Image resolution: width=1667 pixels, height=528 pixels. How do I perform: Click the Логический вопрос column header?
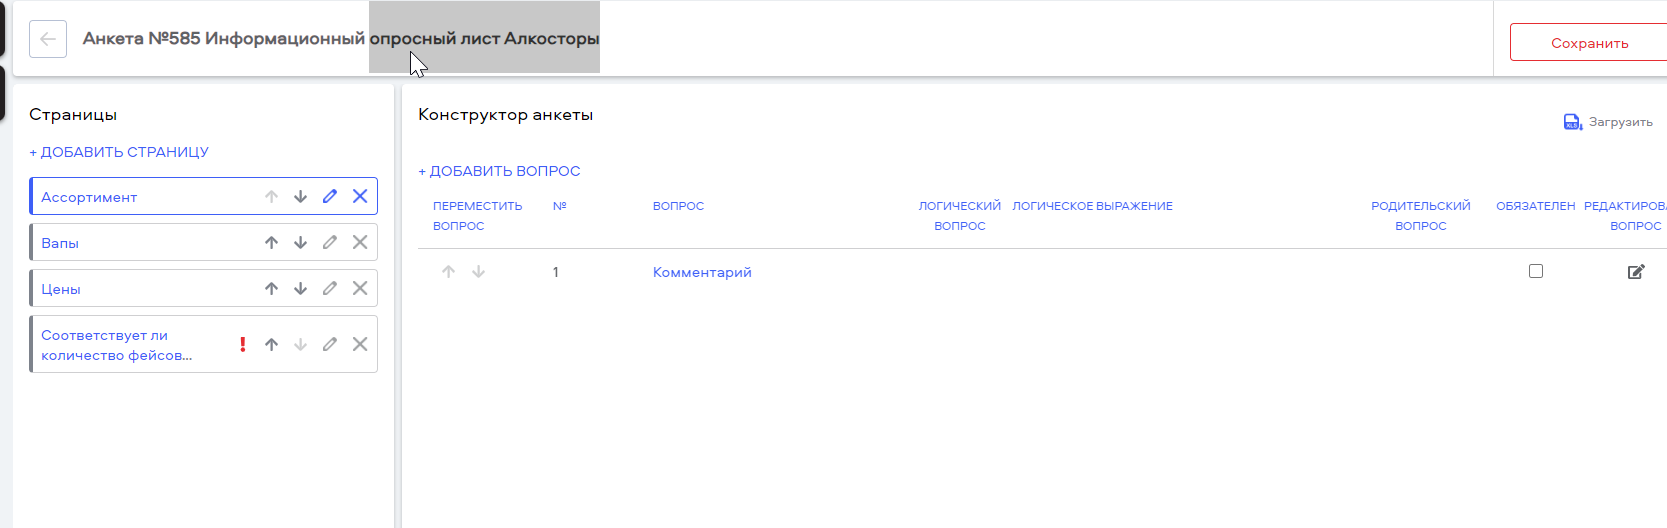[x=960, y=216]
